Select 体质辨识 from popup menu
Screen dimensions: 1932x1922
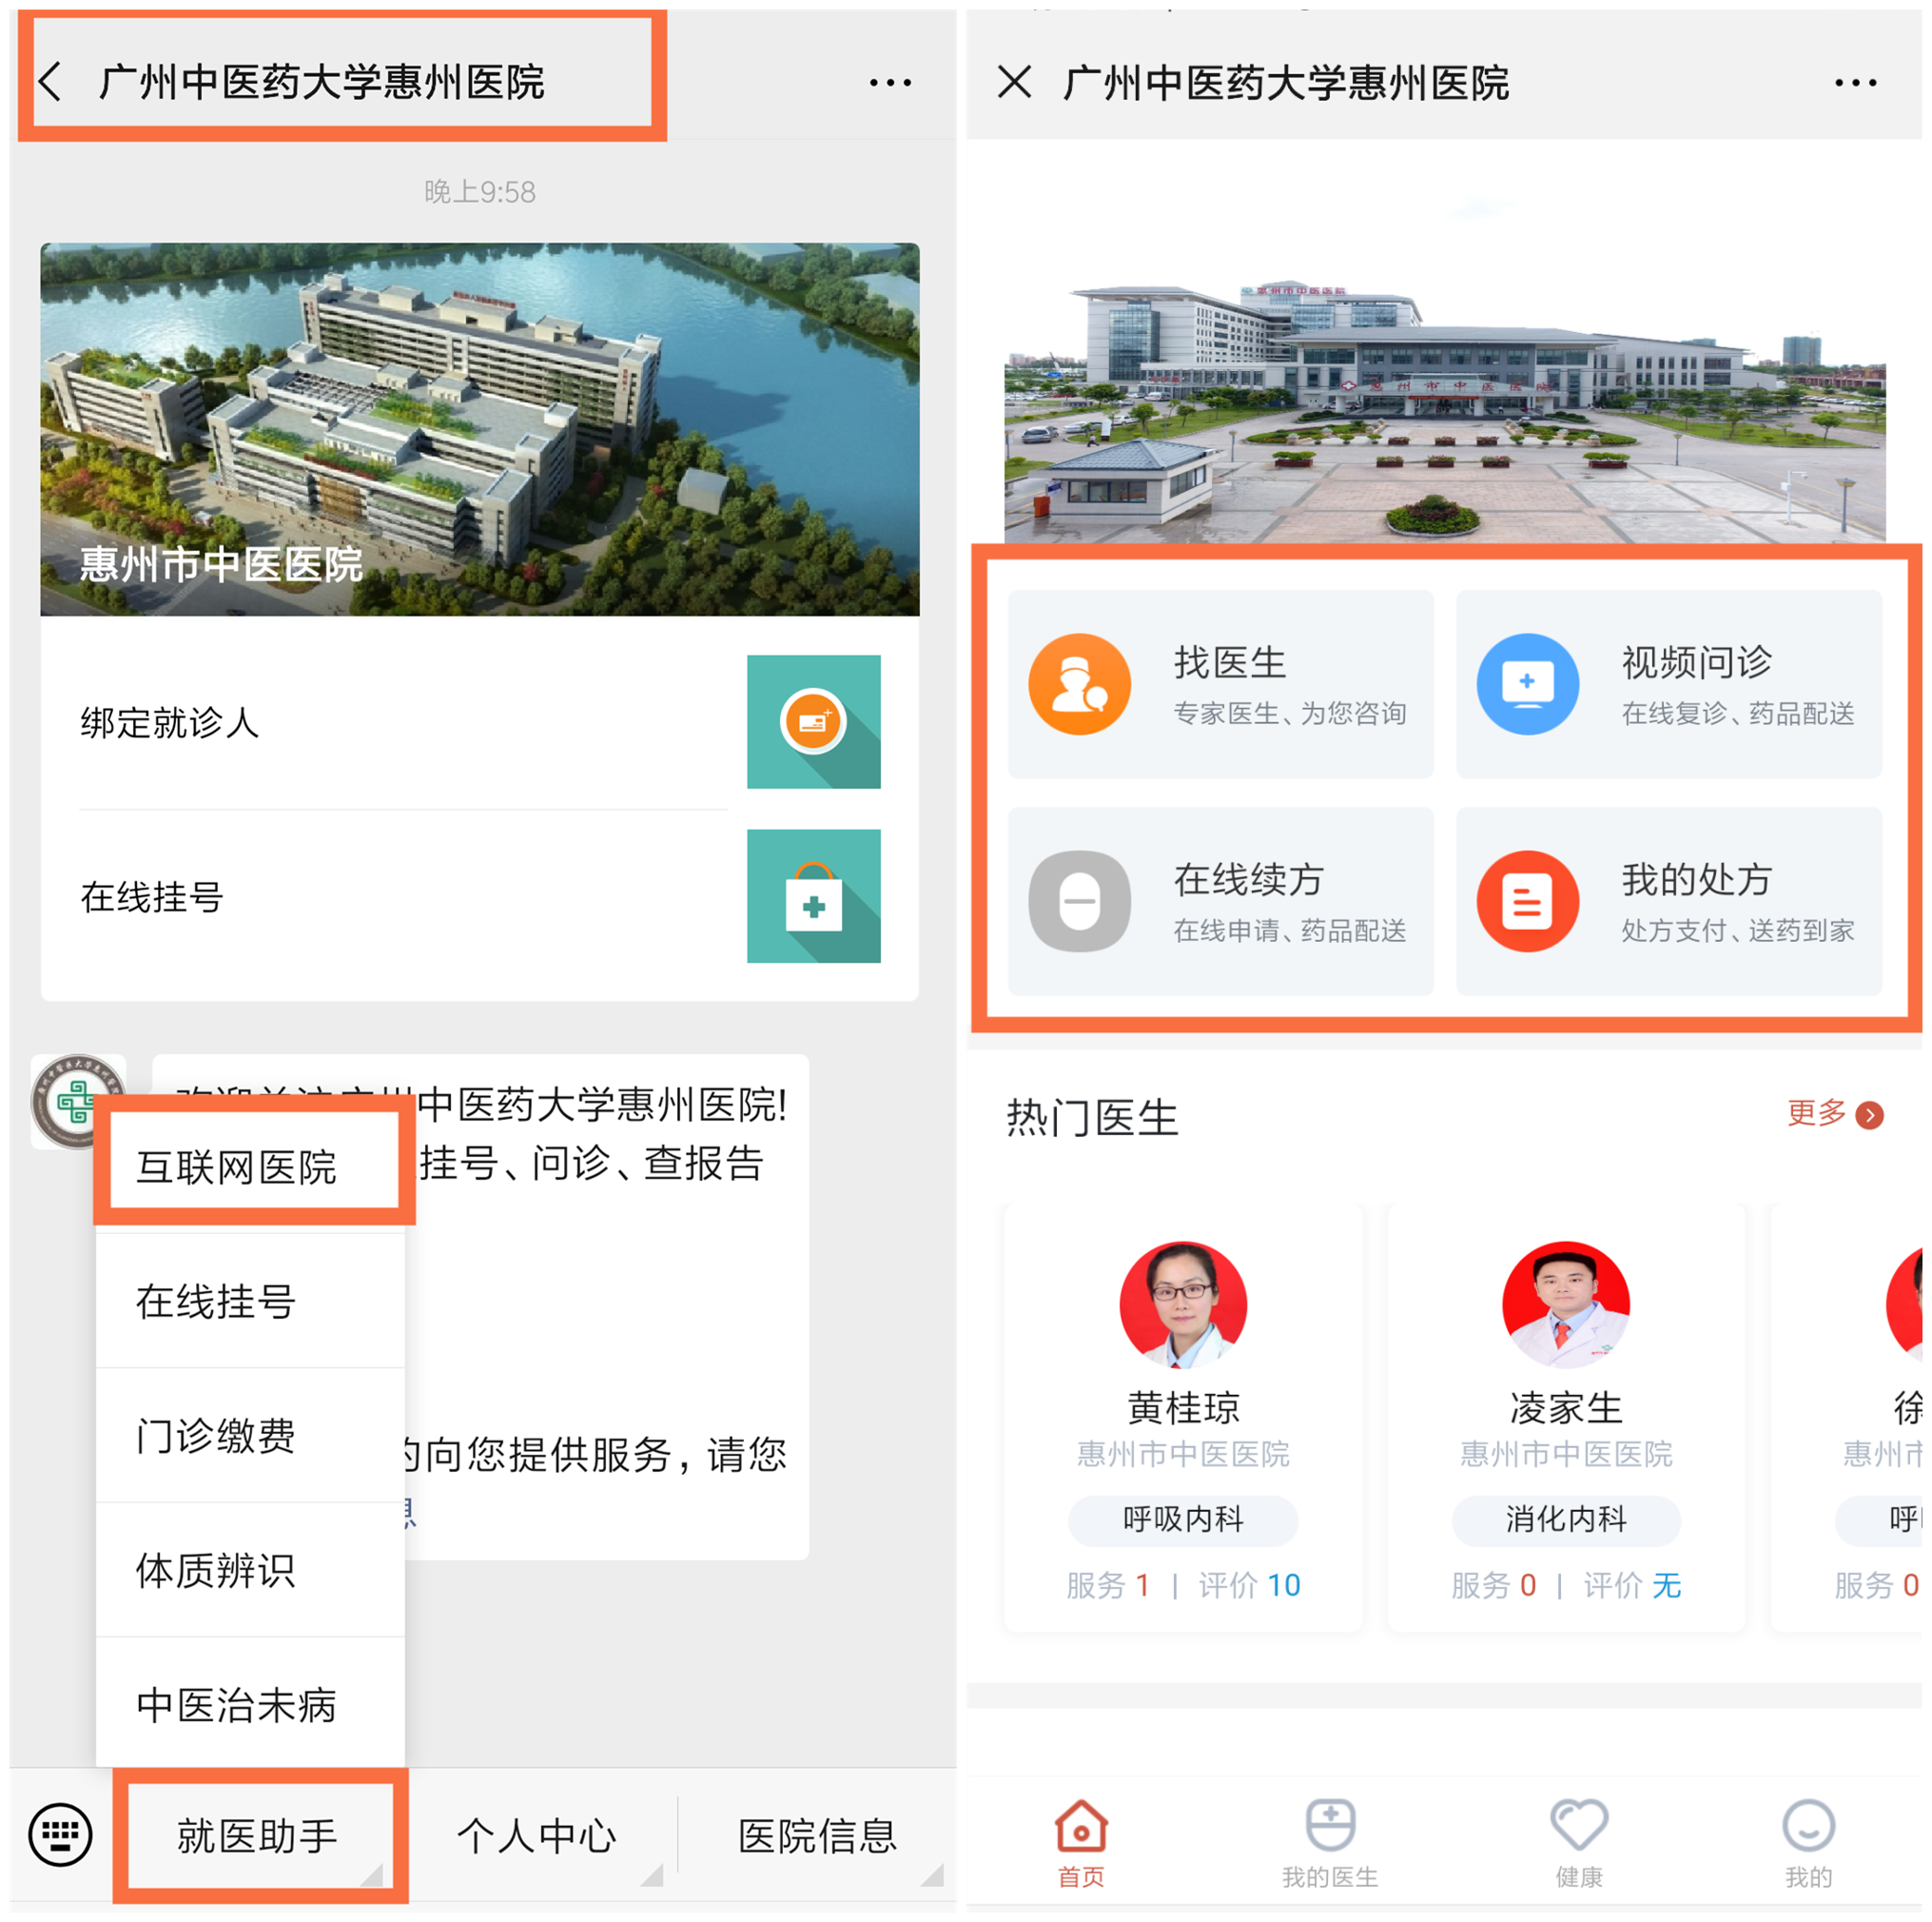tap(250, 1569)
